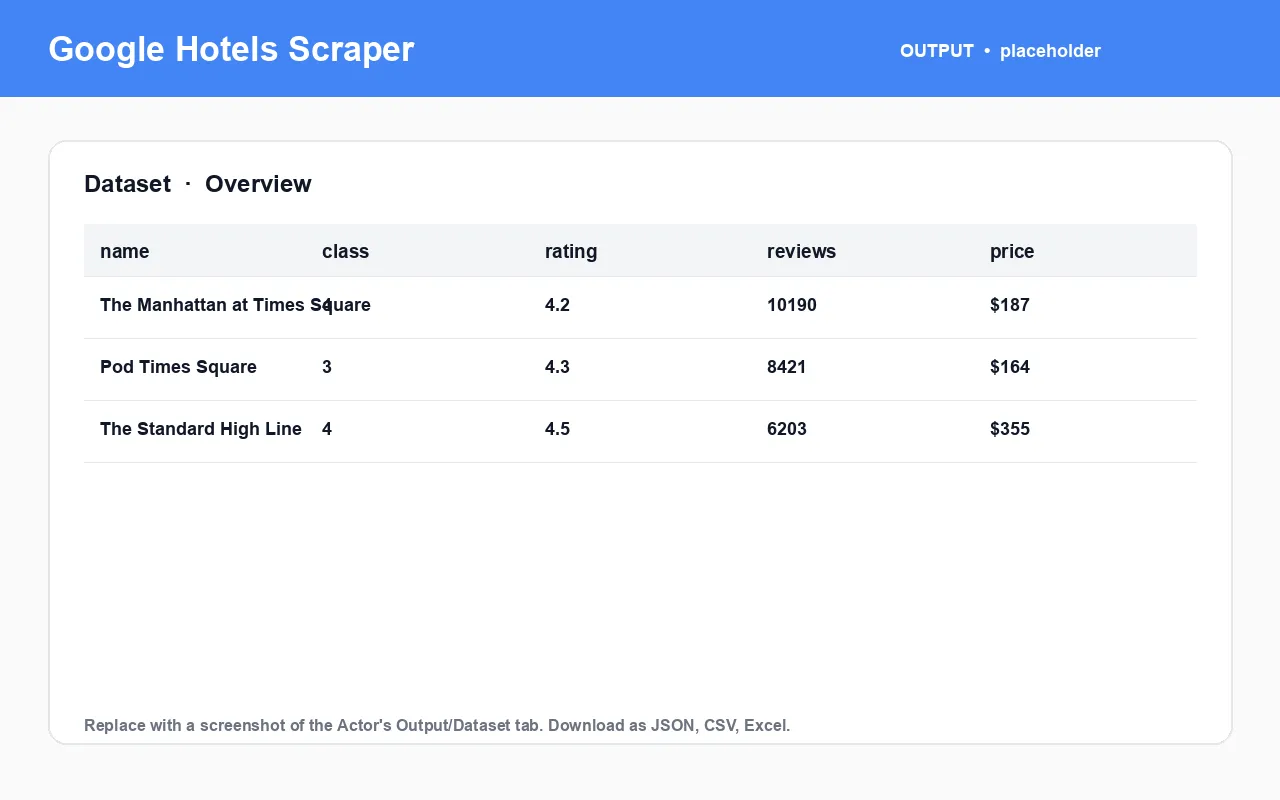Click The Standard High Line name

(201, 429)
